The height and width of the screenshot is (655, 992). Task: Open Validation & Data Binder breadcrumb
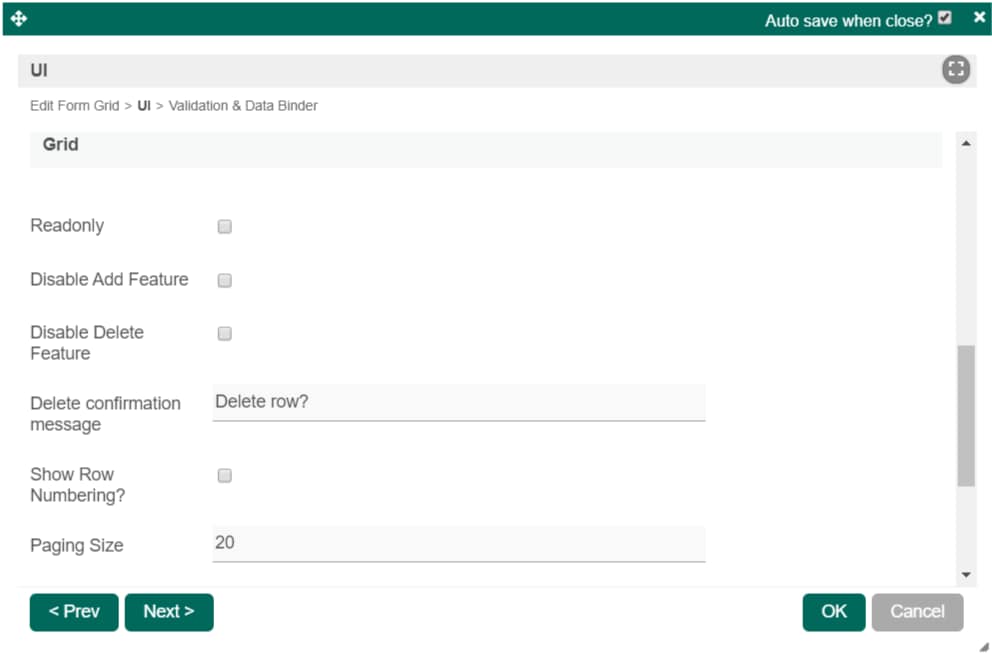[243, 106]
